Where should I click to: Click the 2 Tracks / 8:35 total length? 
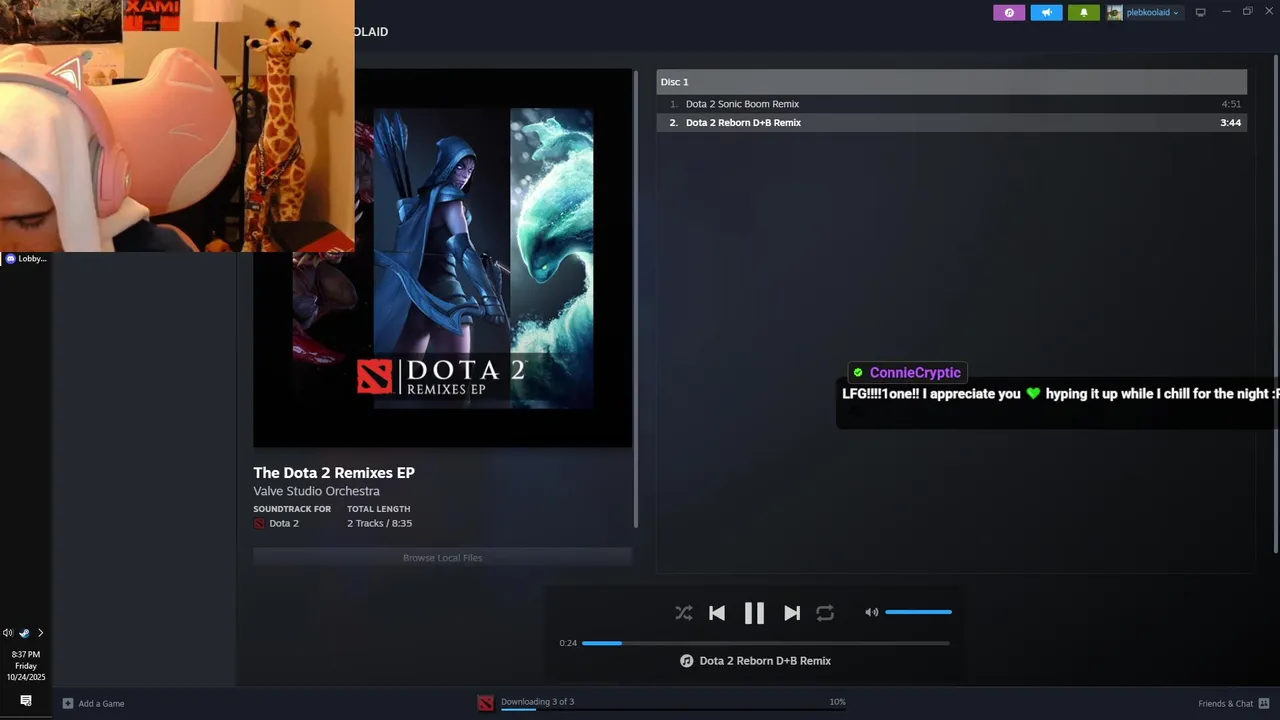[x=379, y=523]
